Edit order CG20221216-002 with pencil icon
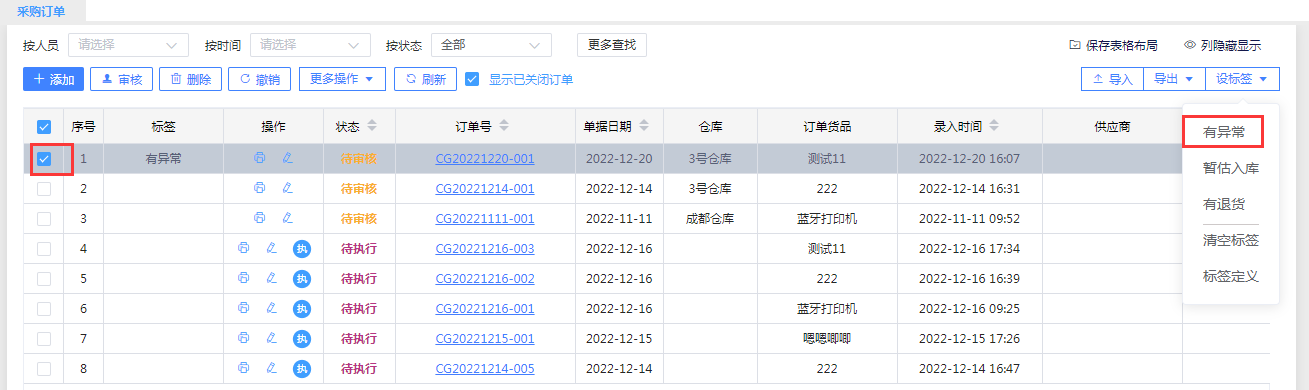The image size is (1309, 390). click(x=272, y=278)
